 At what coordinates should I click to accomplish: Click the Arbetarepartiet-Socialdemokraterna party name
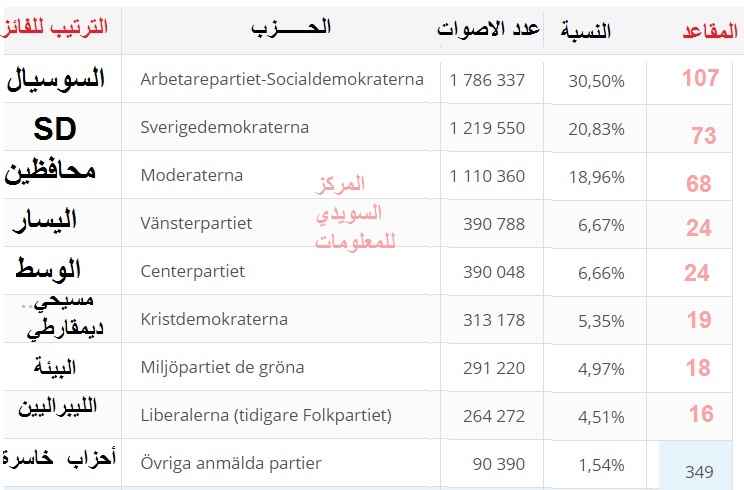[282, 79]
